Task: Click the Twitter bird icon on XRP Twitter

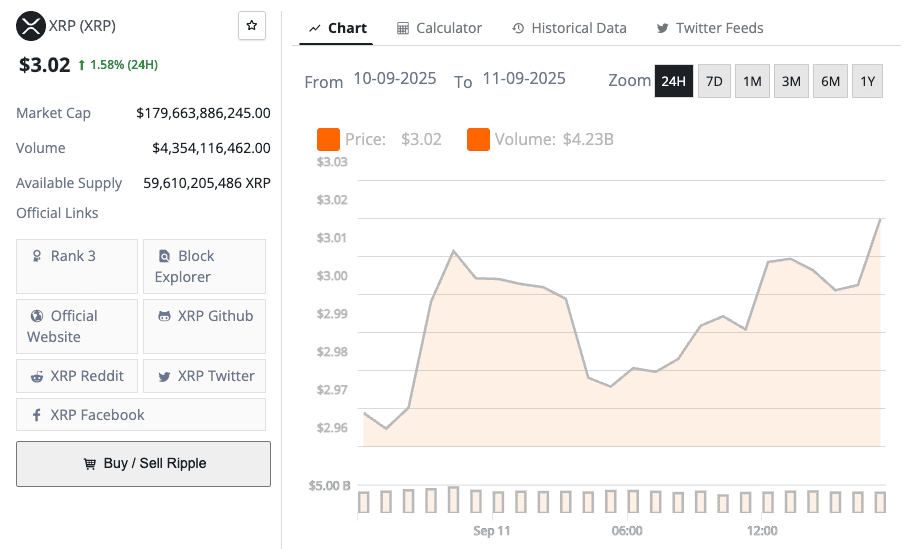Action: pos(164,376)
